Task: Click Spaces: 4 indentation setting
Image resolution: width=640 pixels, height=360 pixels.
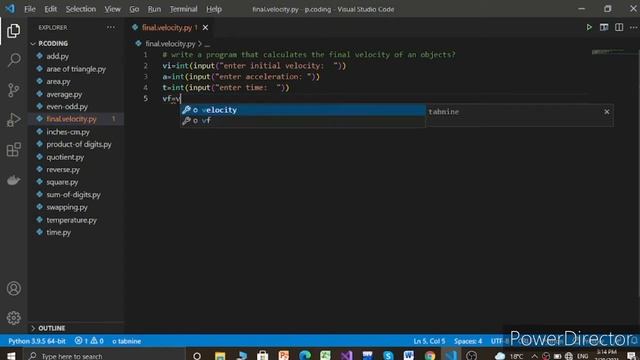Action: [x=468, y=341]
